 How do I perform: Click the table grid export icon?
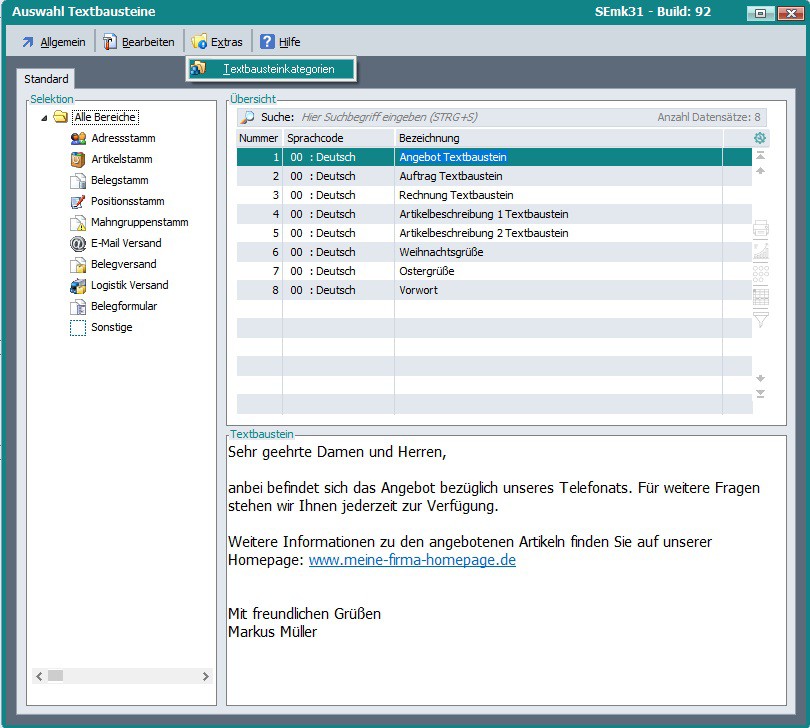[x=761, y=297]
